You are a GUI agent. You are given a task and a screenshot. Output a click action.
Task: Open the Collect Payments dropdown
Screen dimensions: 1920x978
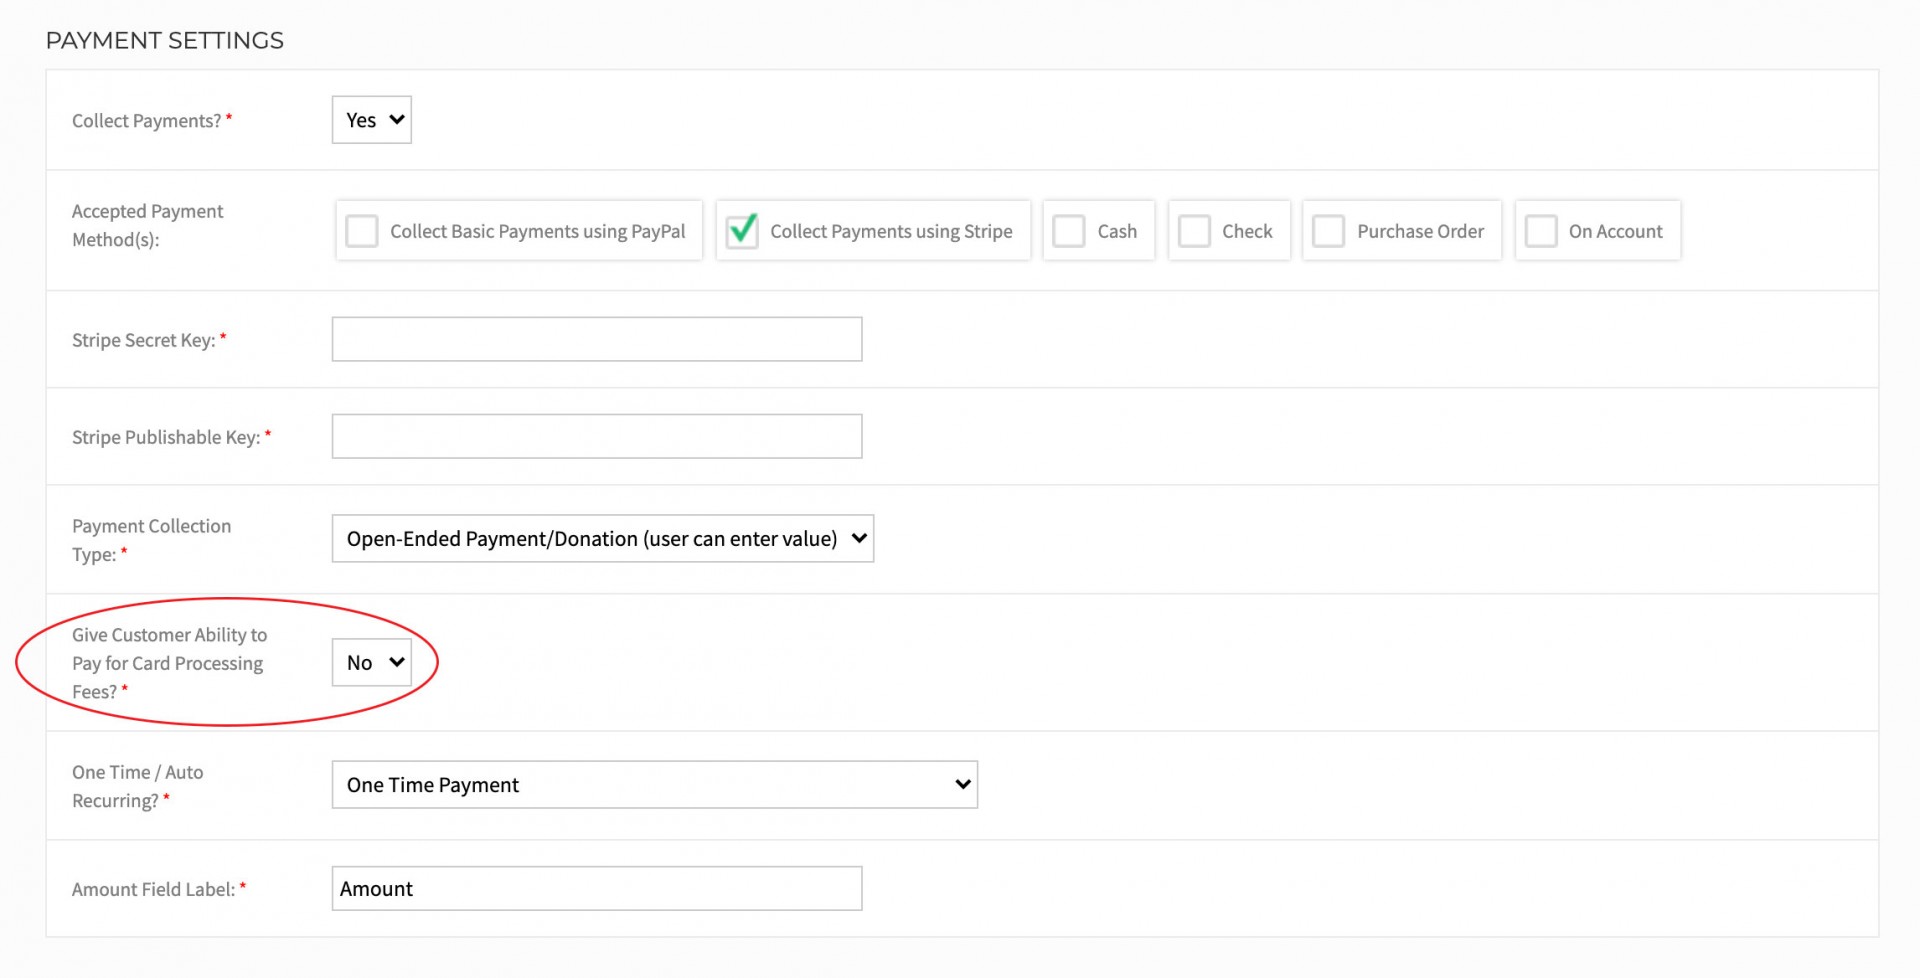coord(371,119)
